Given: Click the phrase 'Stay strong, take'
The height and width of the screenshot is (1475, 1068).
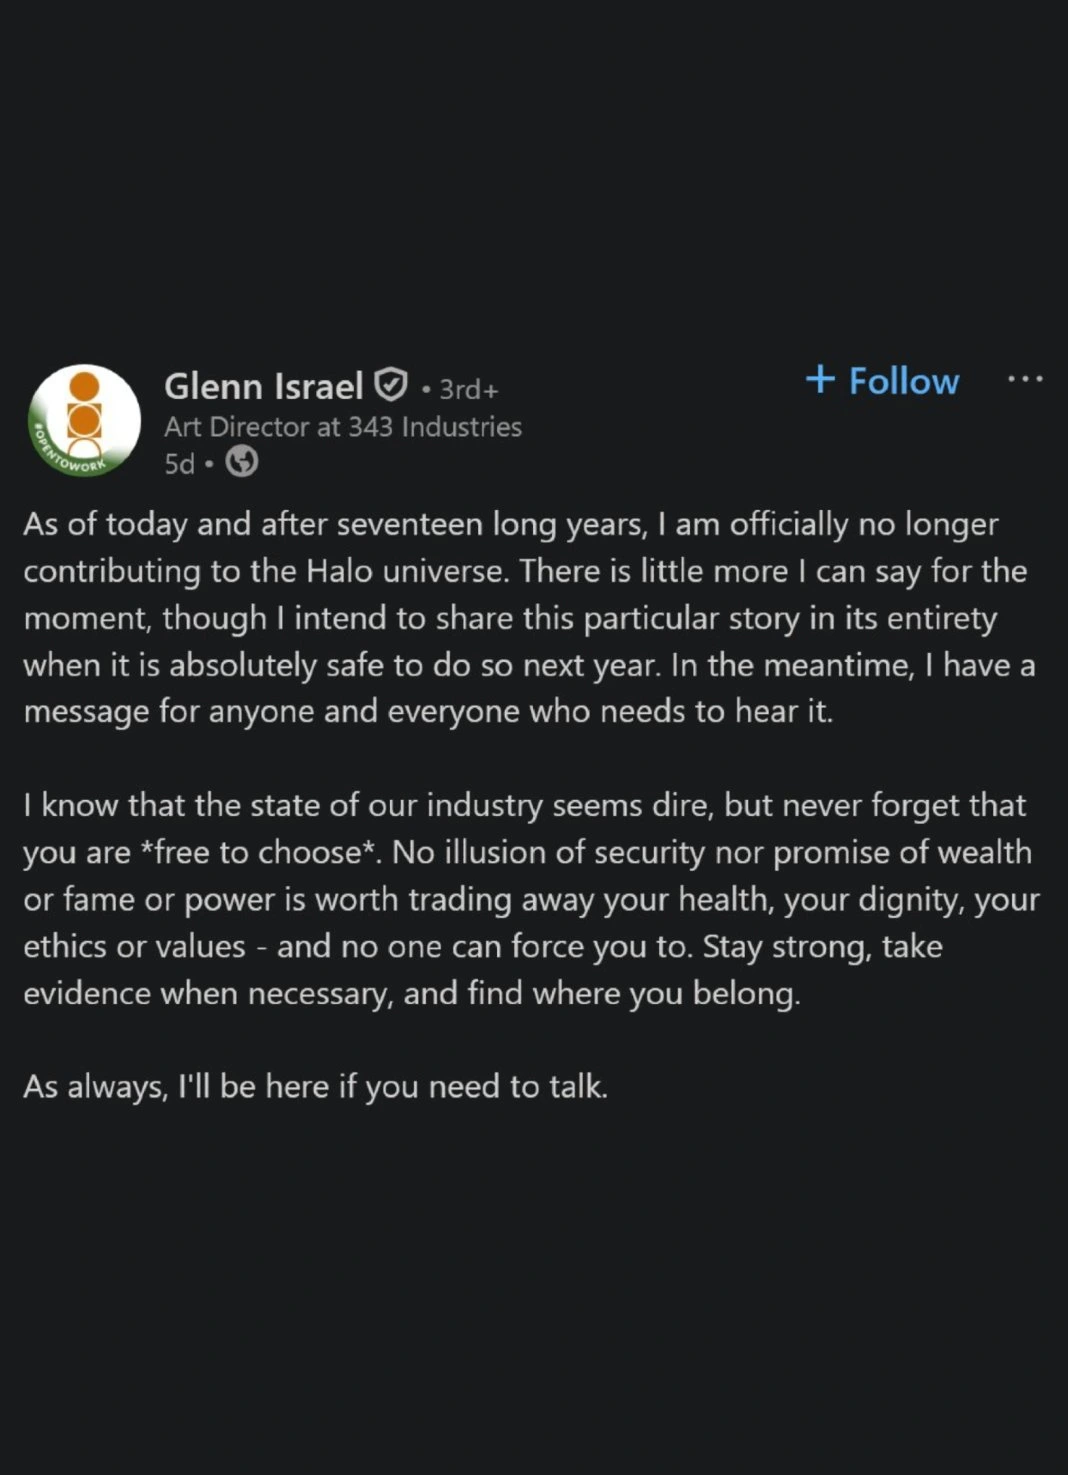Looking at the screenshot, I should point(822,946).
